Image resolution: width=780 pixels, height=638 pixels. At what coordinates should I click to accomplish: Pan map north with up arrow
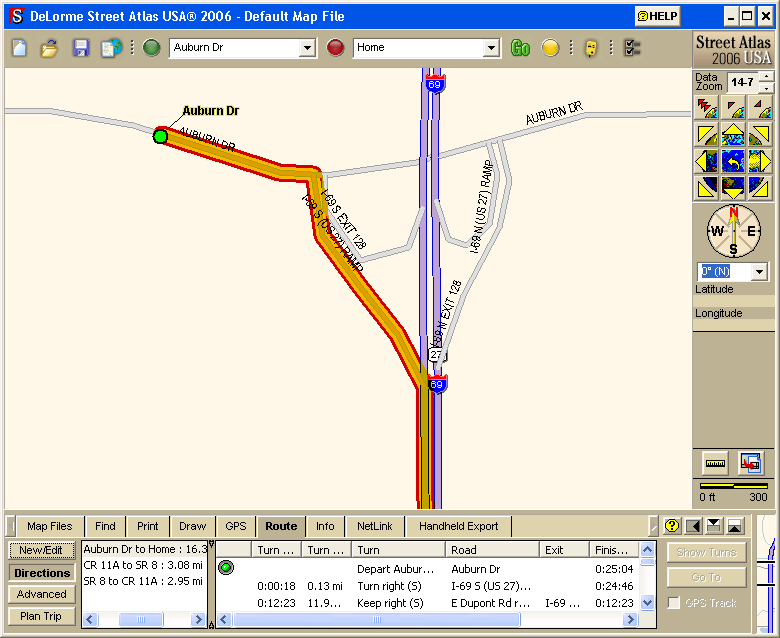pyautogui.click(x=733, y=135)
